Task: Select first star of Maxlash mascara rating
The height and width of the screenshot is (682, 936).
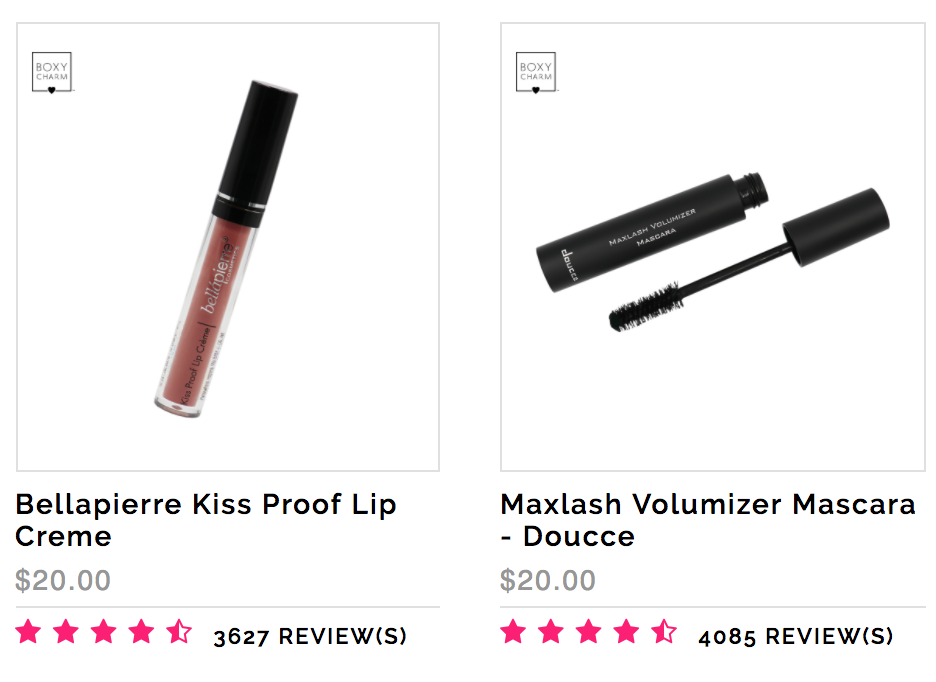Action: [513, 631]
